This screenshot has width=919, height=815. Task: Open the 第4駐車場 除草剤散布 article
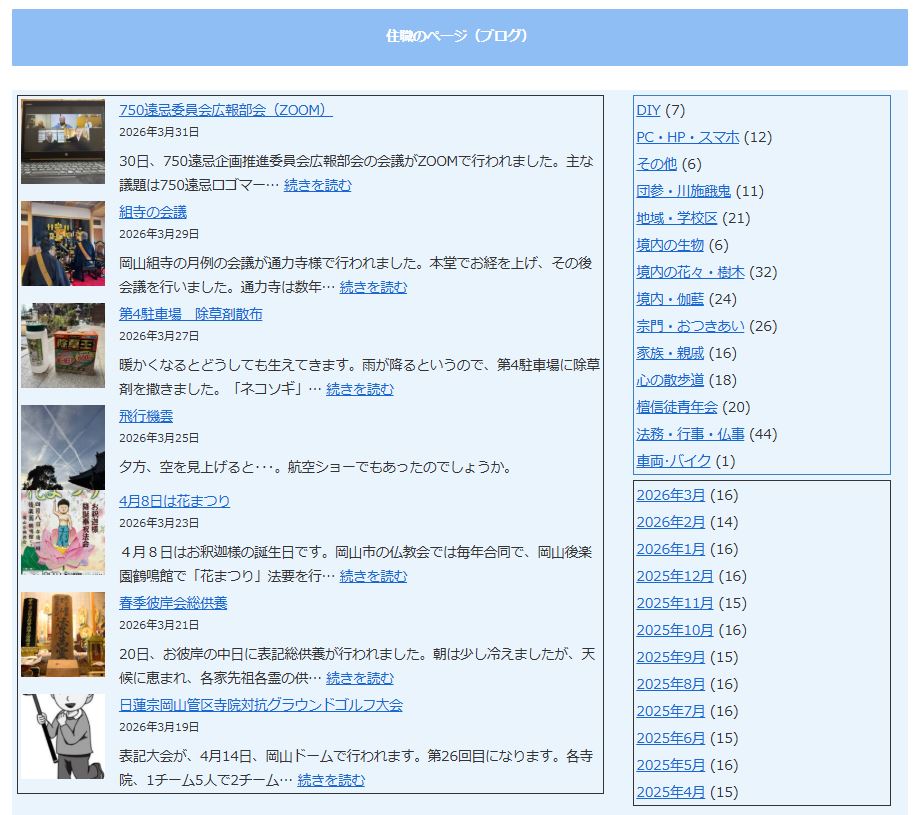click(x=190, y=314)
